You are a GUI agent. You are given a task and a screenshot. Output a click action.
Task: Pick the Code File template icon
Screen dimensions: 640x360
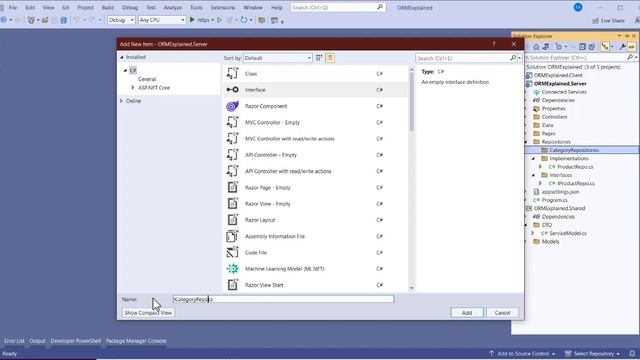click(x=232, y=253)
